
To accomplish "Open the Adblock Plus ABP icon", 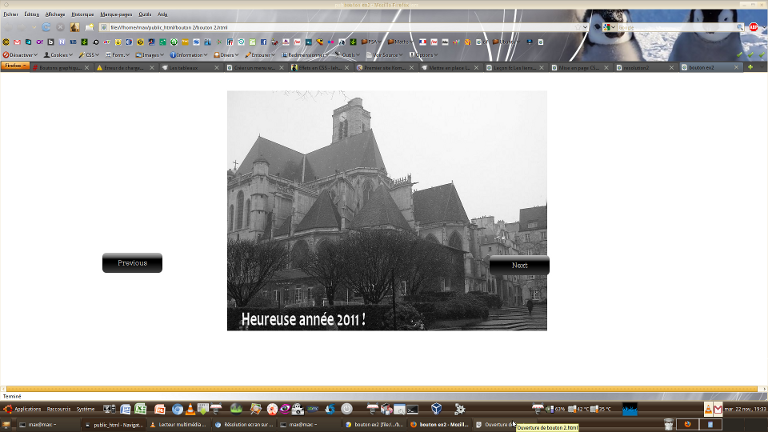I will click(753, 27).
